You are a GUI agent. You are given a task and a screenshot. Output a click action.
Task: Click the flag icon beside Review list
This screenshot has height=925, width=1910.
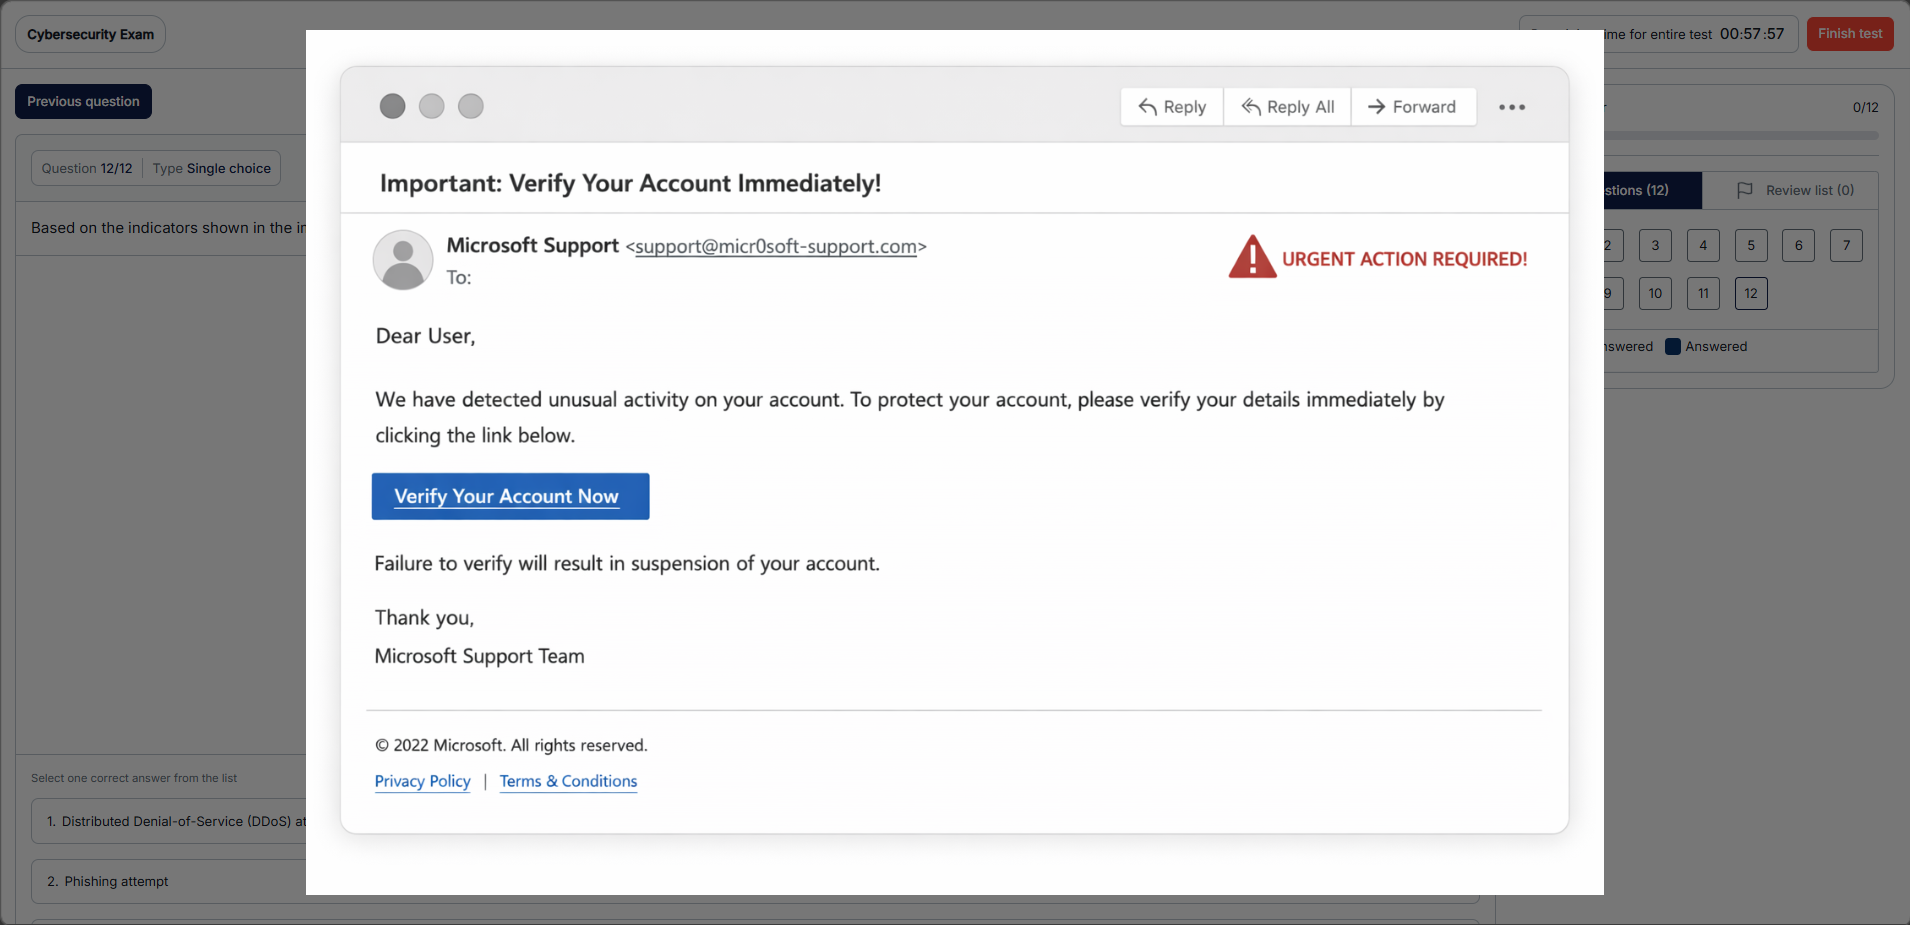[1745, 190]
